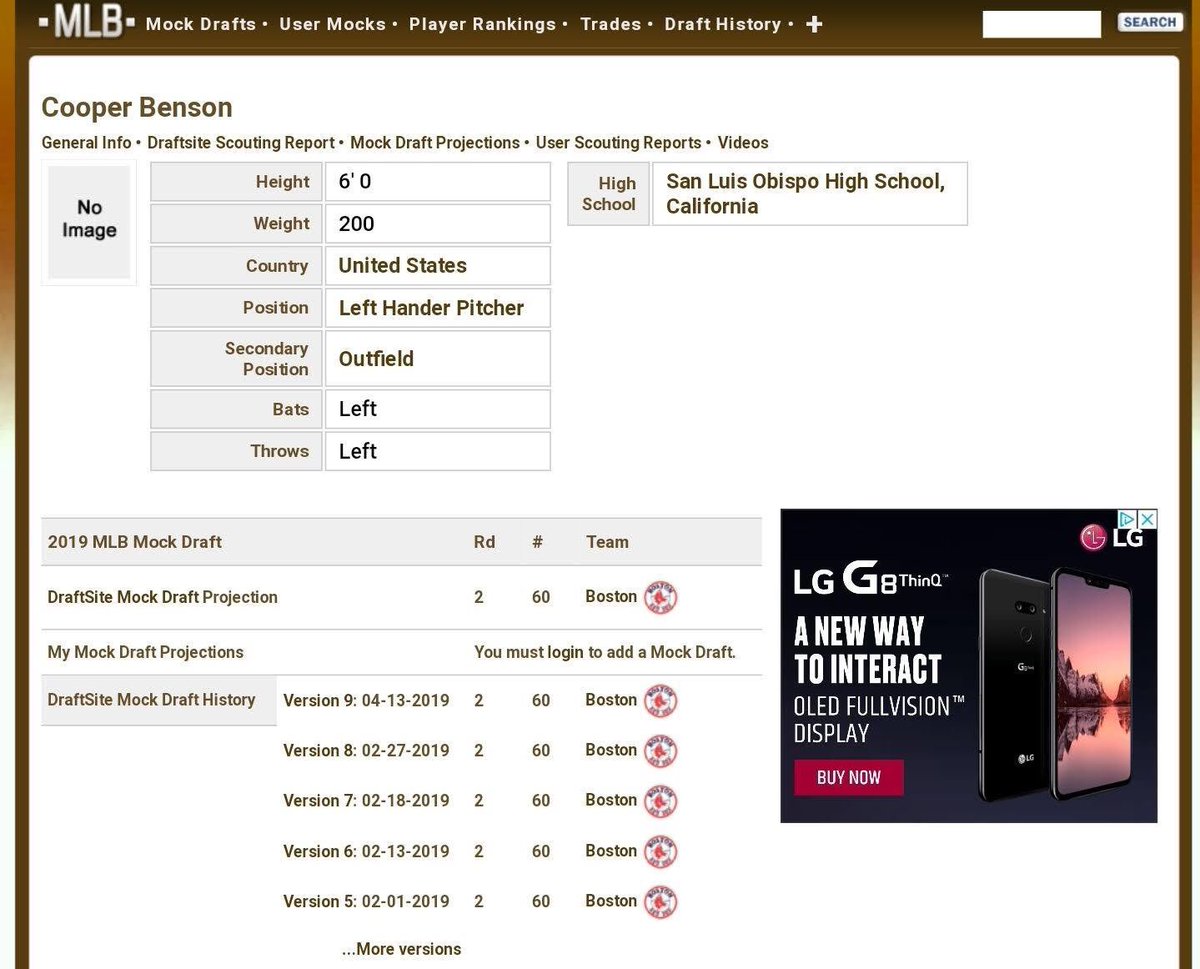This screenshot has width=1200, height=969.
Task: Click Boston link in Version 9 row
Action: 611,701
